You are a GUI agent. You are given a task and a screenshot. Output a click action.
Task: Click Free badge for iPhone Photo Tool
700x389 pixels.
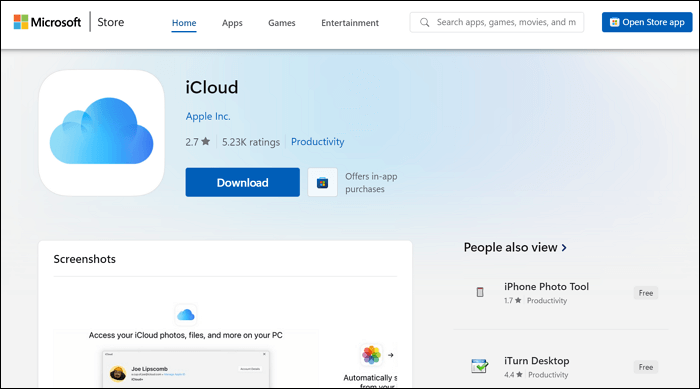(646, 293)
